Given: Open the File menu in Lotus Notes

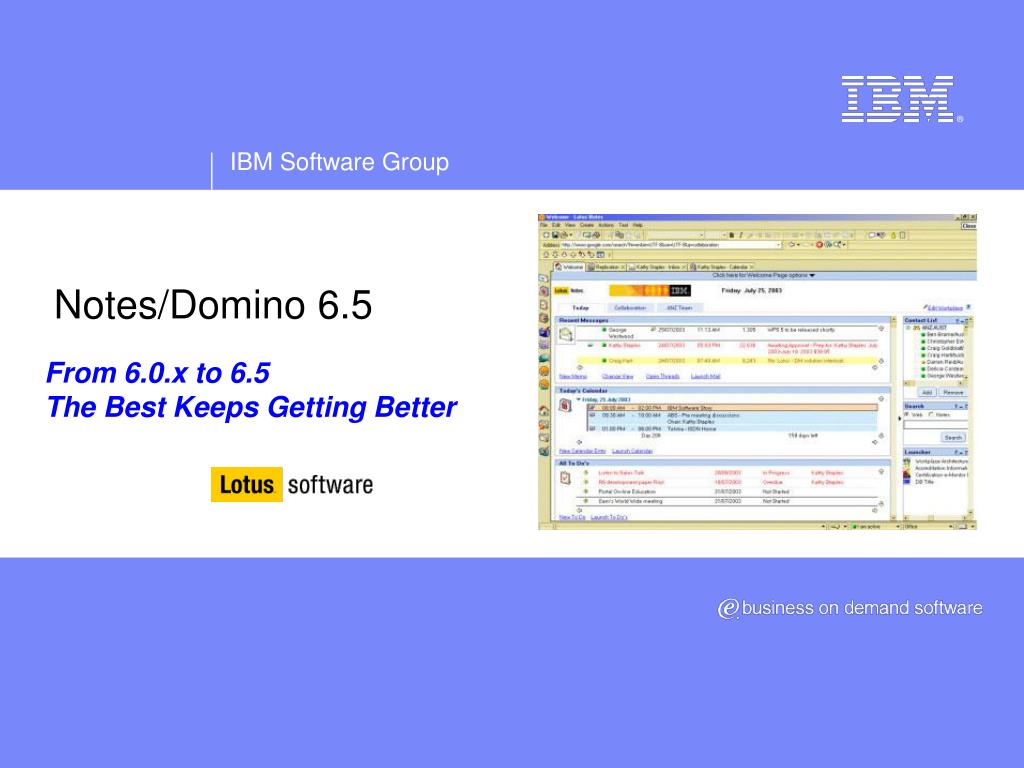Looking at the screenshot, I should point(544,225).
